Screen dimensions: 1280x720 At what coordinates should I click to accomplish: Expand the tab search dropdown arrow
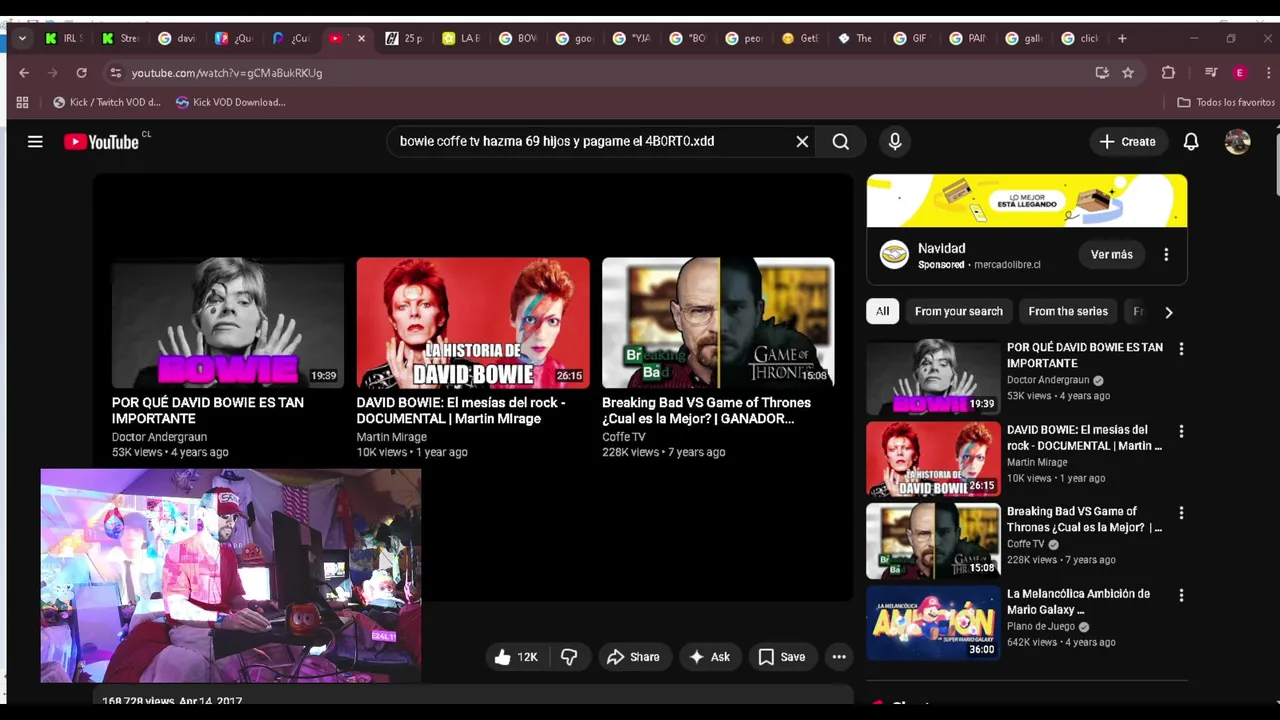click(x=22, y=39)
